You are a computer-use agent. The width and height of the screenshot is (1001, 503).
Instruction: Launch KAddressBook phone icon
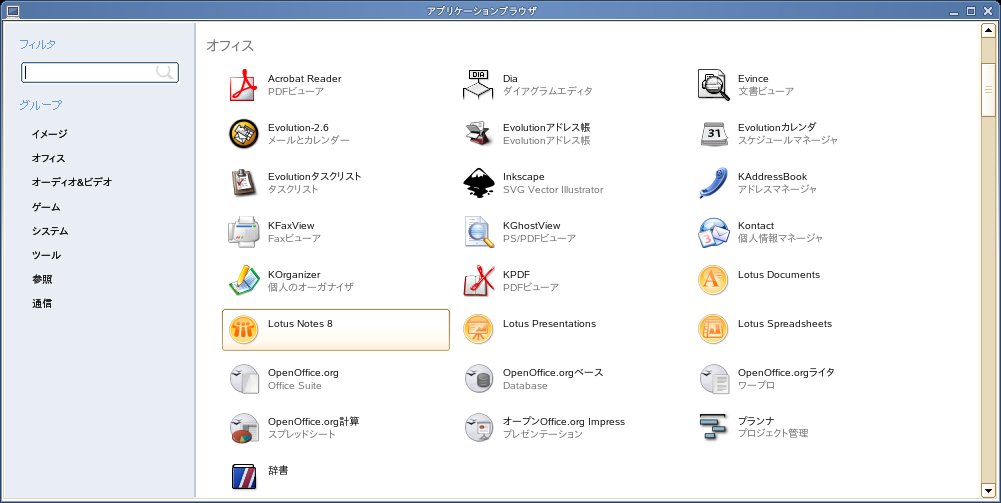click(x=713, y=183)
